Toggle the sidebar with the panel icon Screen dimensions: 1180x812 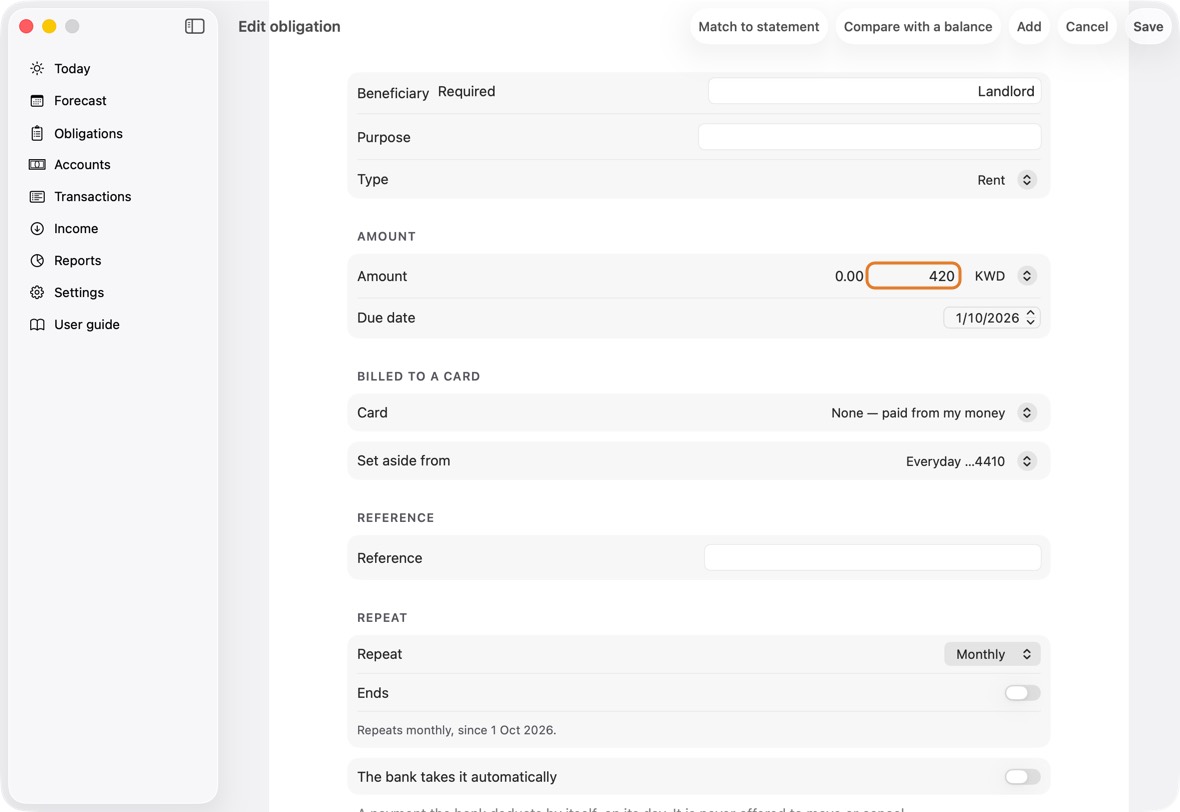(195, 26)
